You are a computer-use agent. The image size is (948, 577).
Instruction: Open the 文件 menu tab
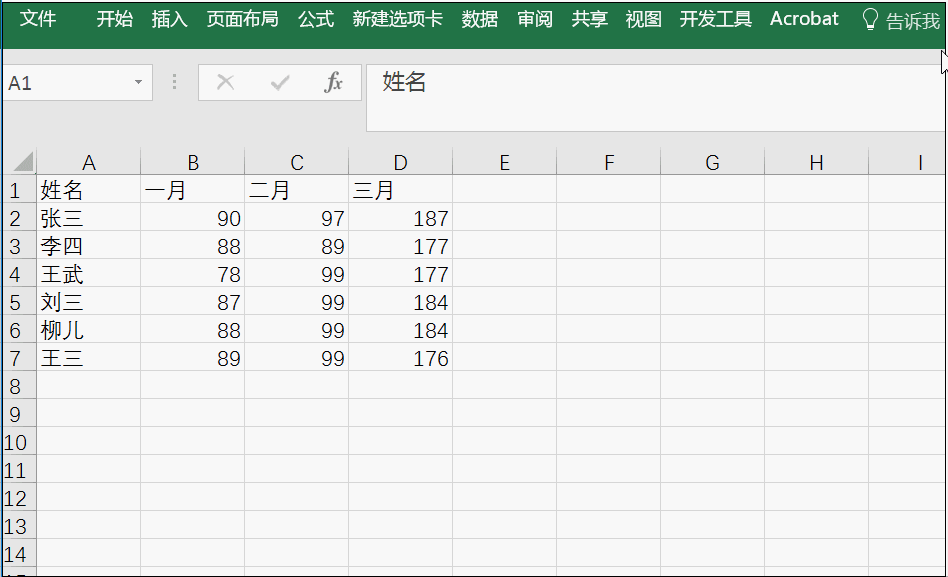pyautogui.click(x=37, y=19)
